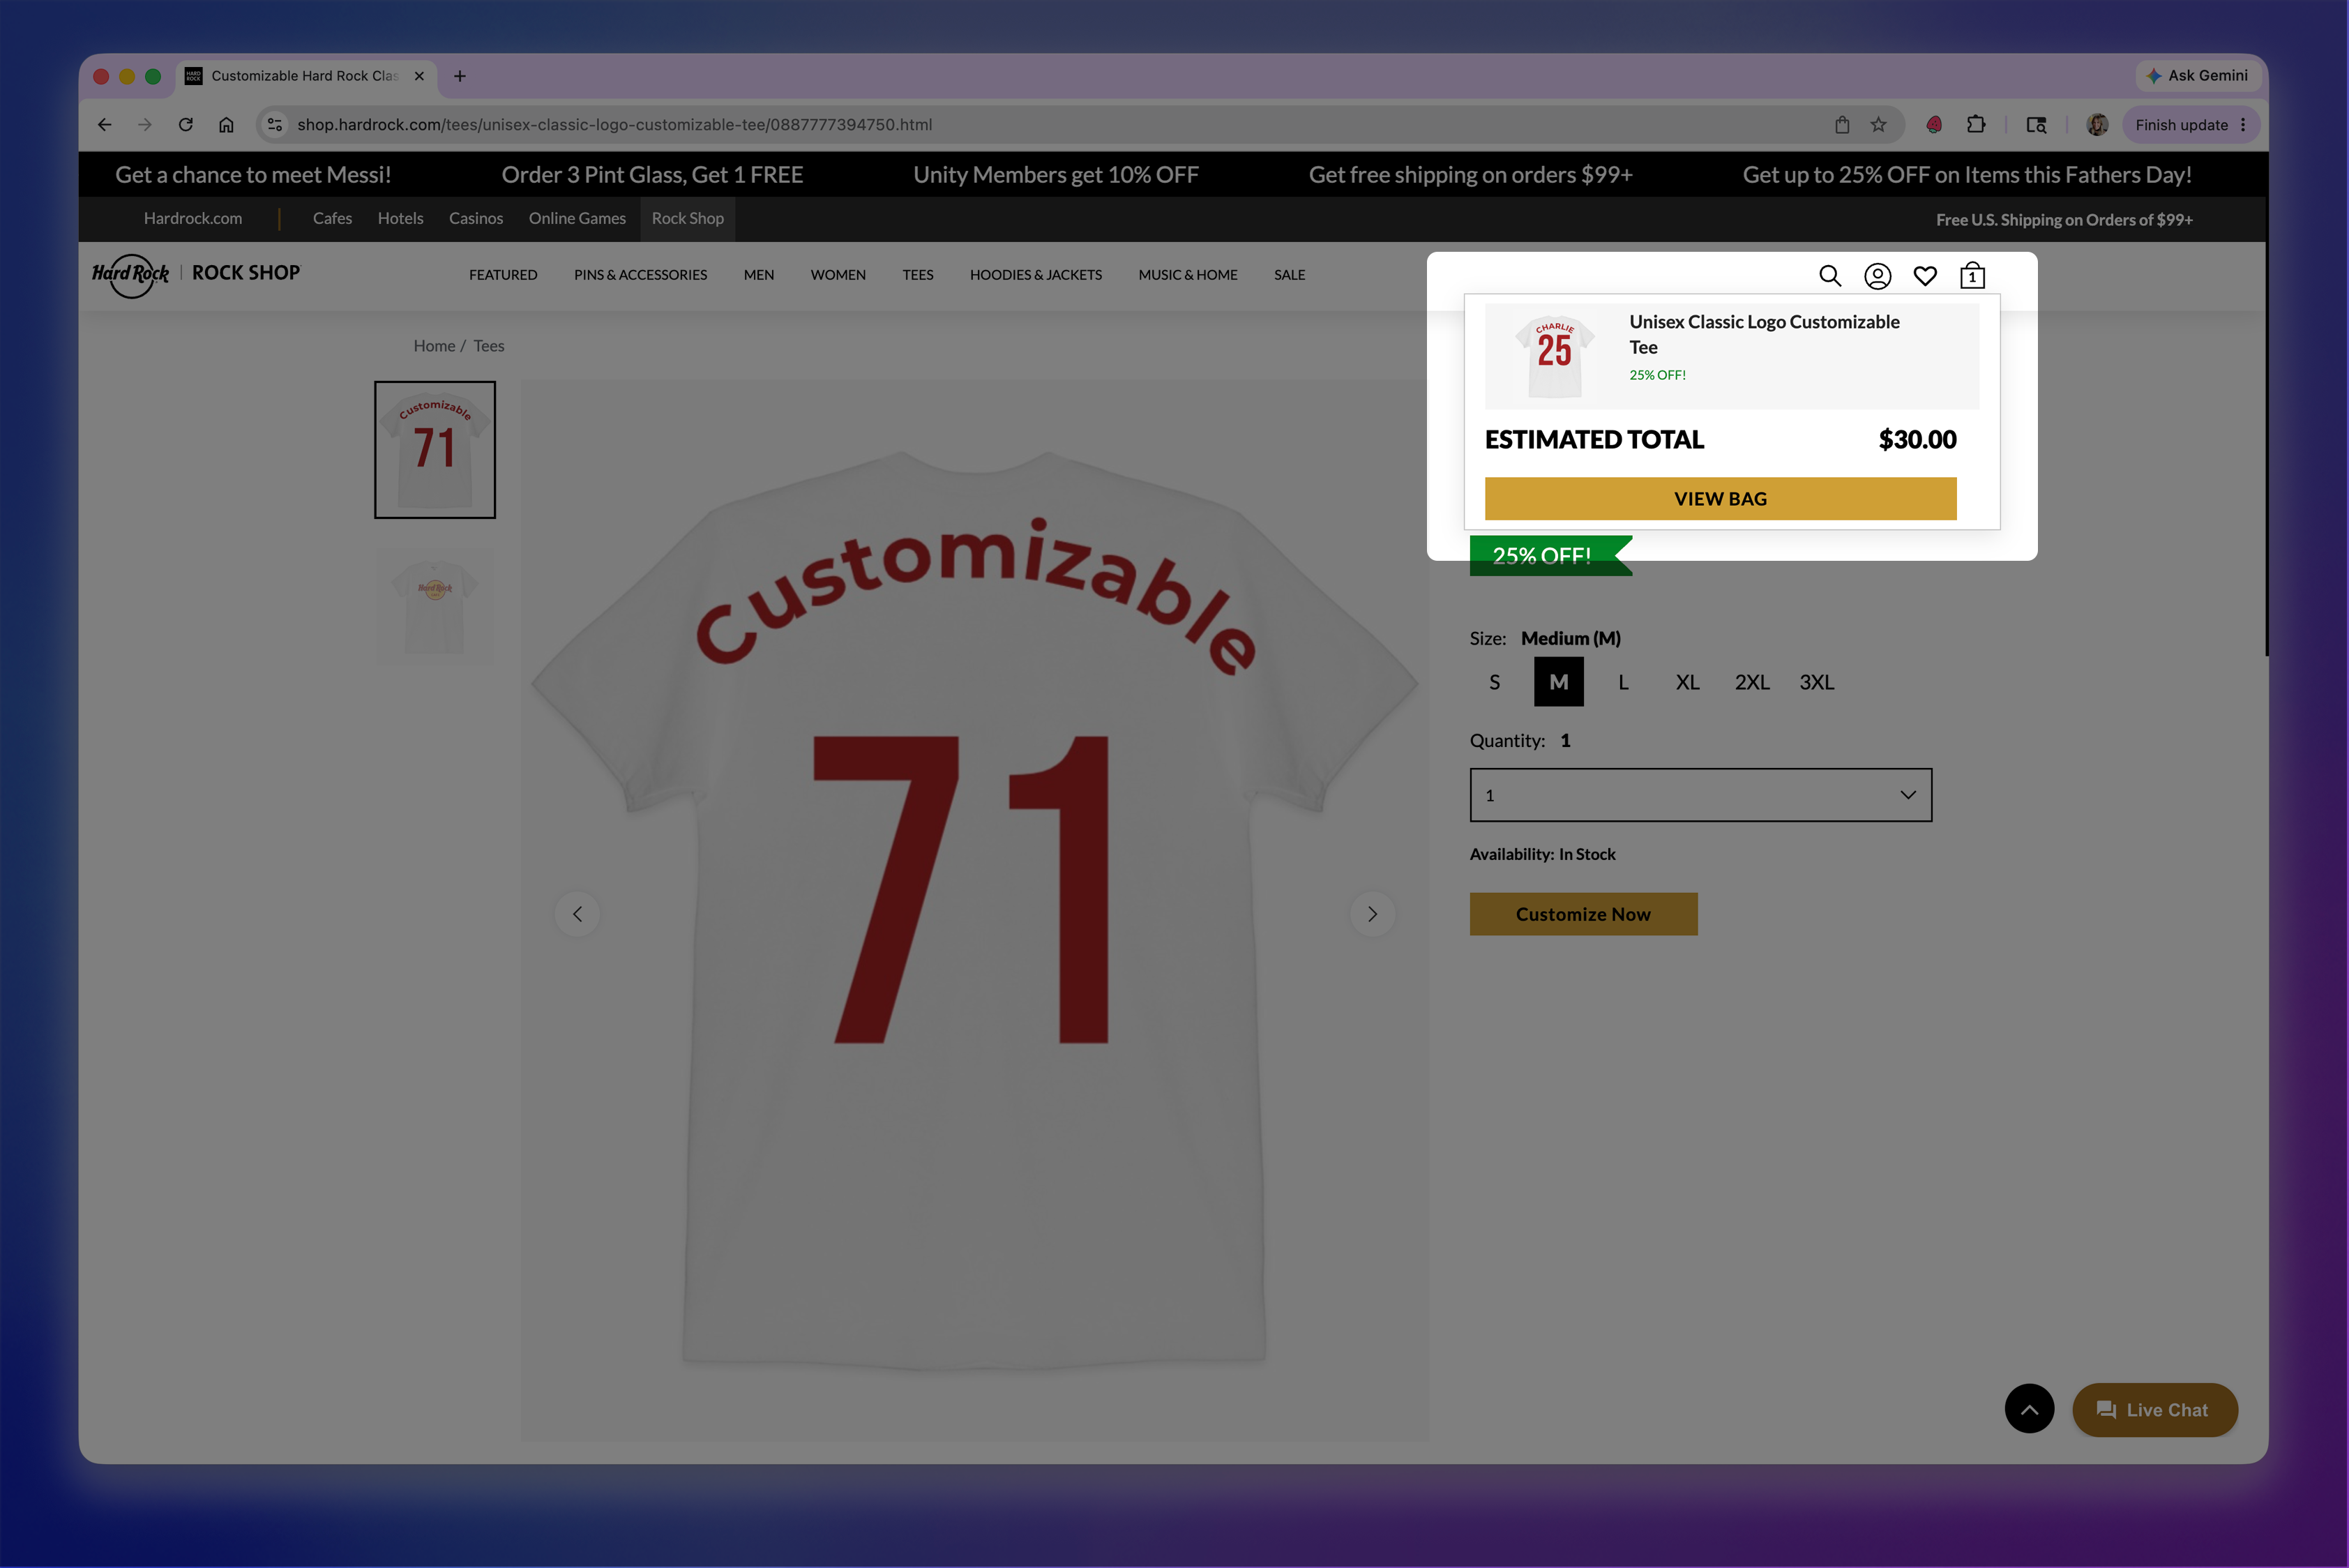
Task: Open the Chrome profile avatar
Action: [2097, 124]
